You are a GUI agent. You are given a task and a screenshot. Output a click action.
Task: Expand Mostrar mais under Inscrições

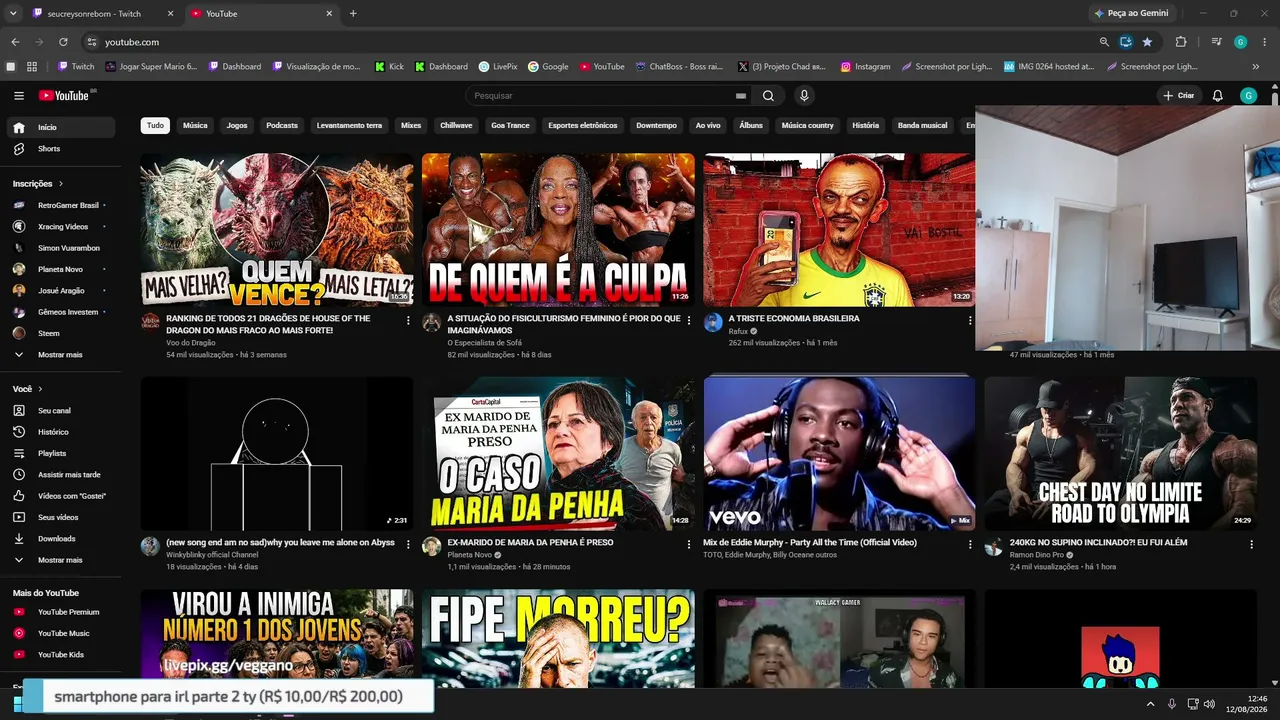click(x=60, y=355)
